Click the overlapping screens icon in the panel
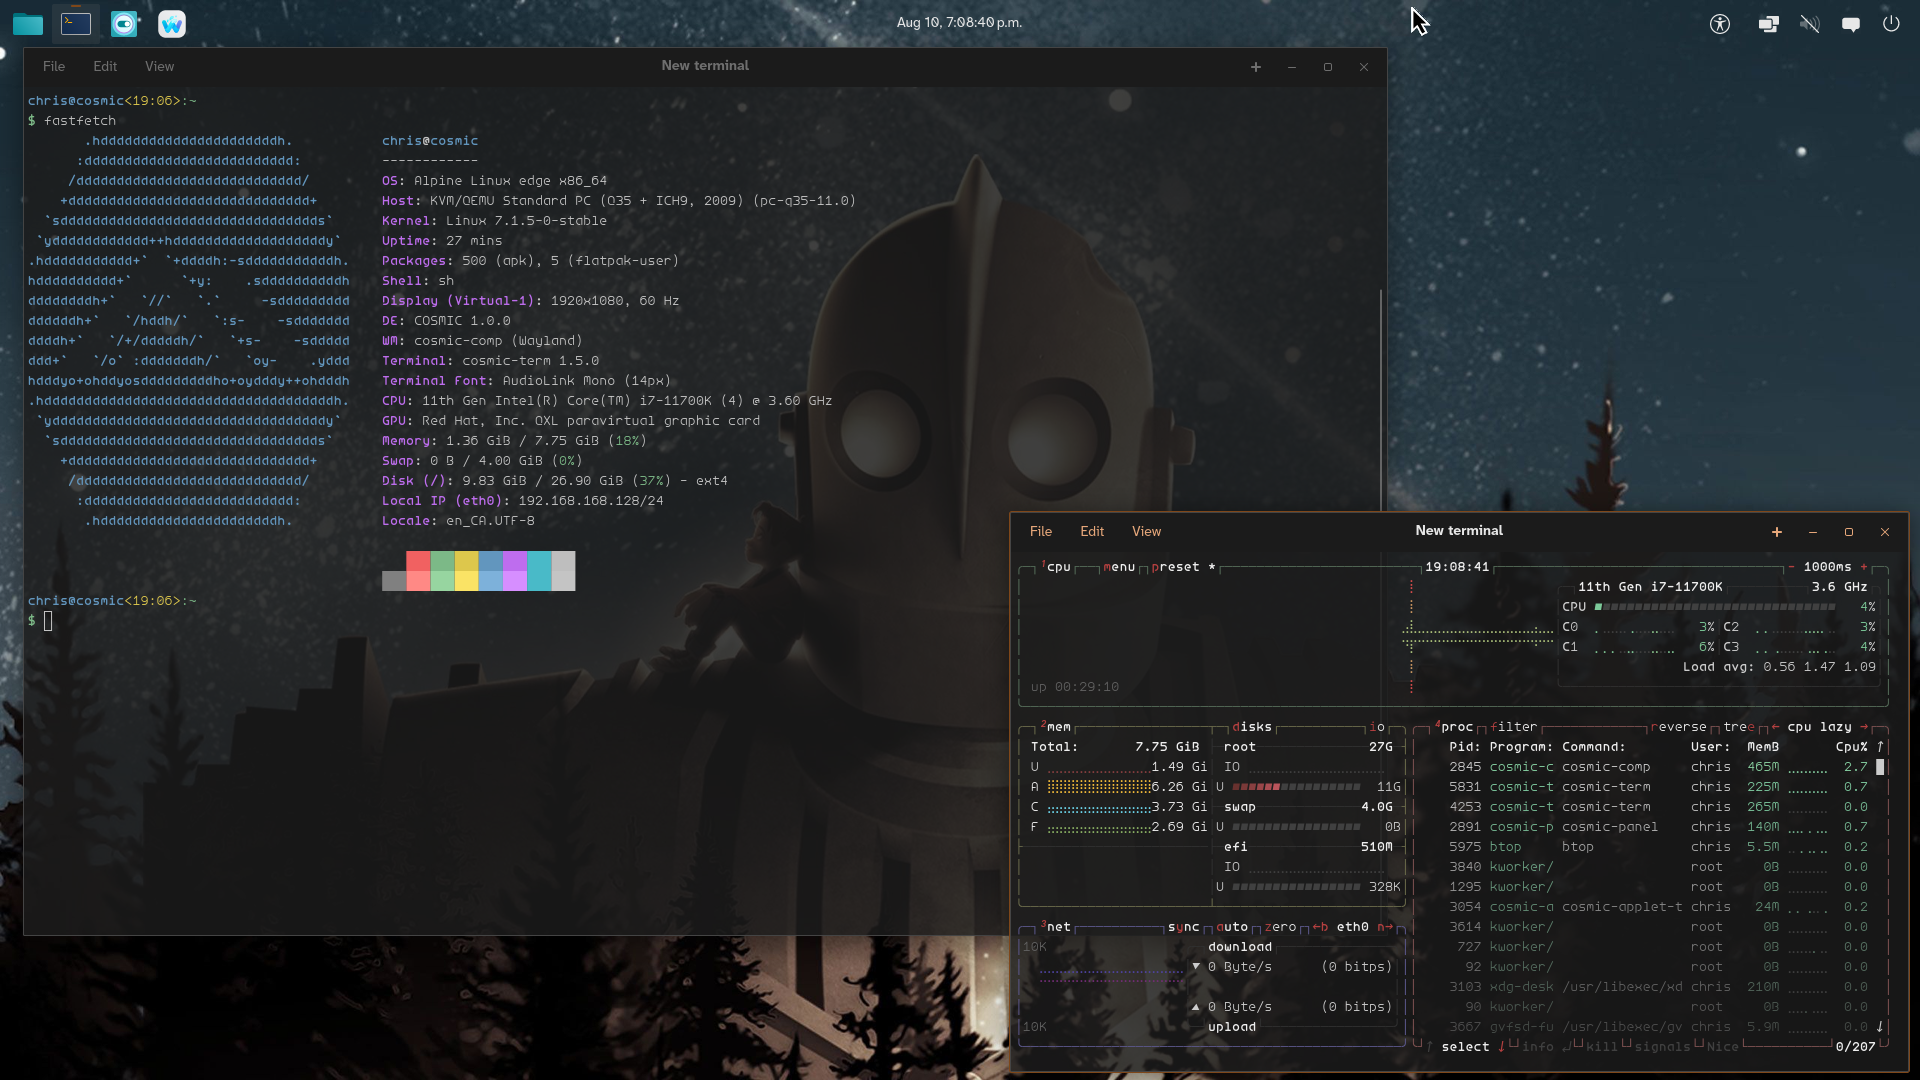The width and height of the screenshot is (1920, 1080). pyautogui.click(x=1769, y=23)
